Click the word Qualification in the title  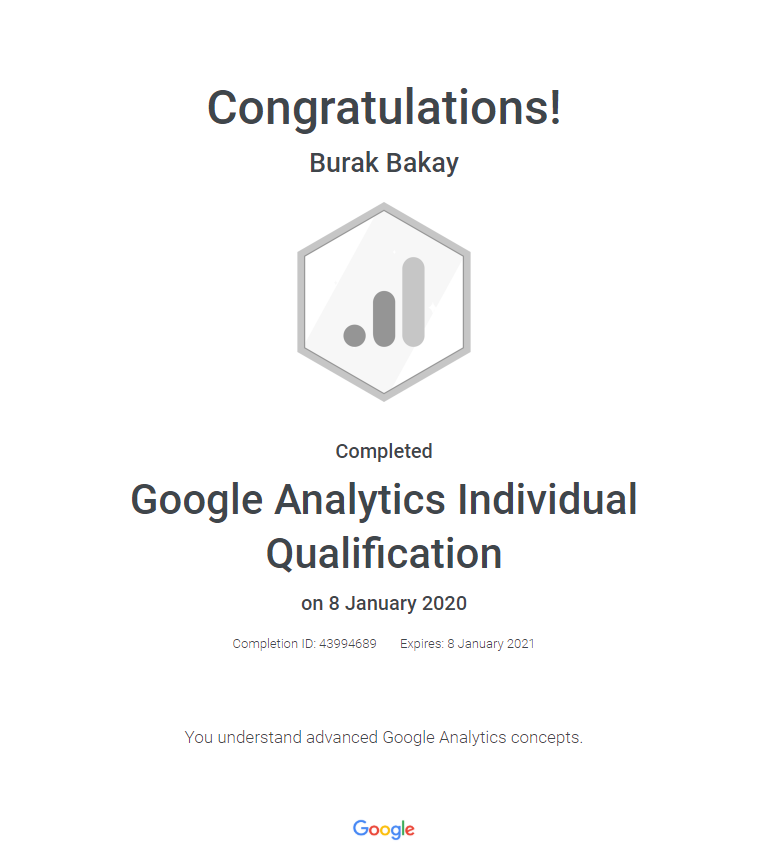pyautogui.click(x=384, y=553)
